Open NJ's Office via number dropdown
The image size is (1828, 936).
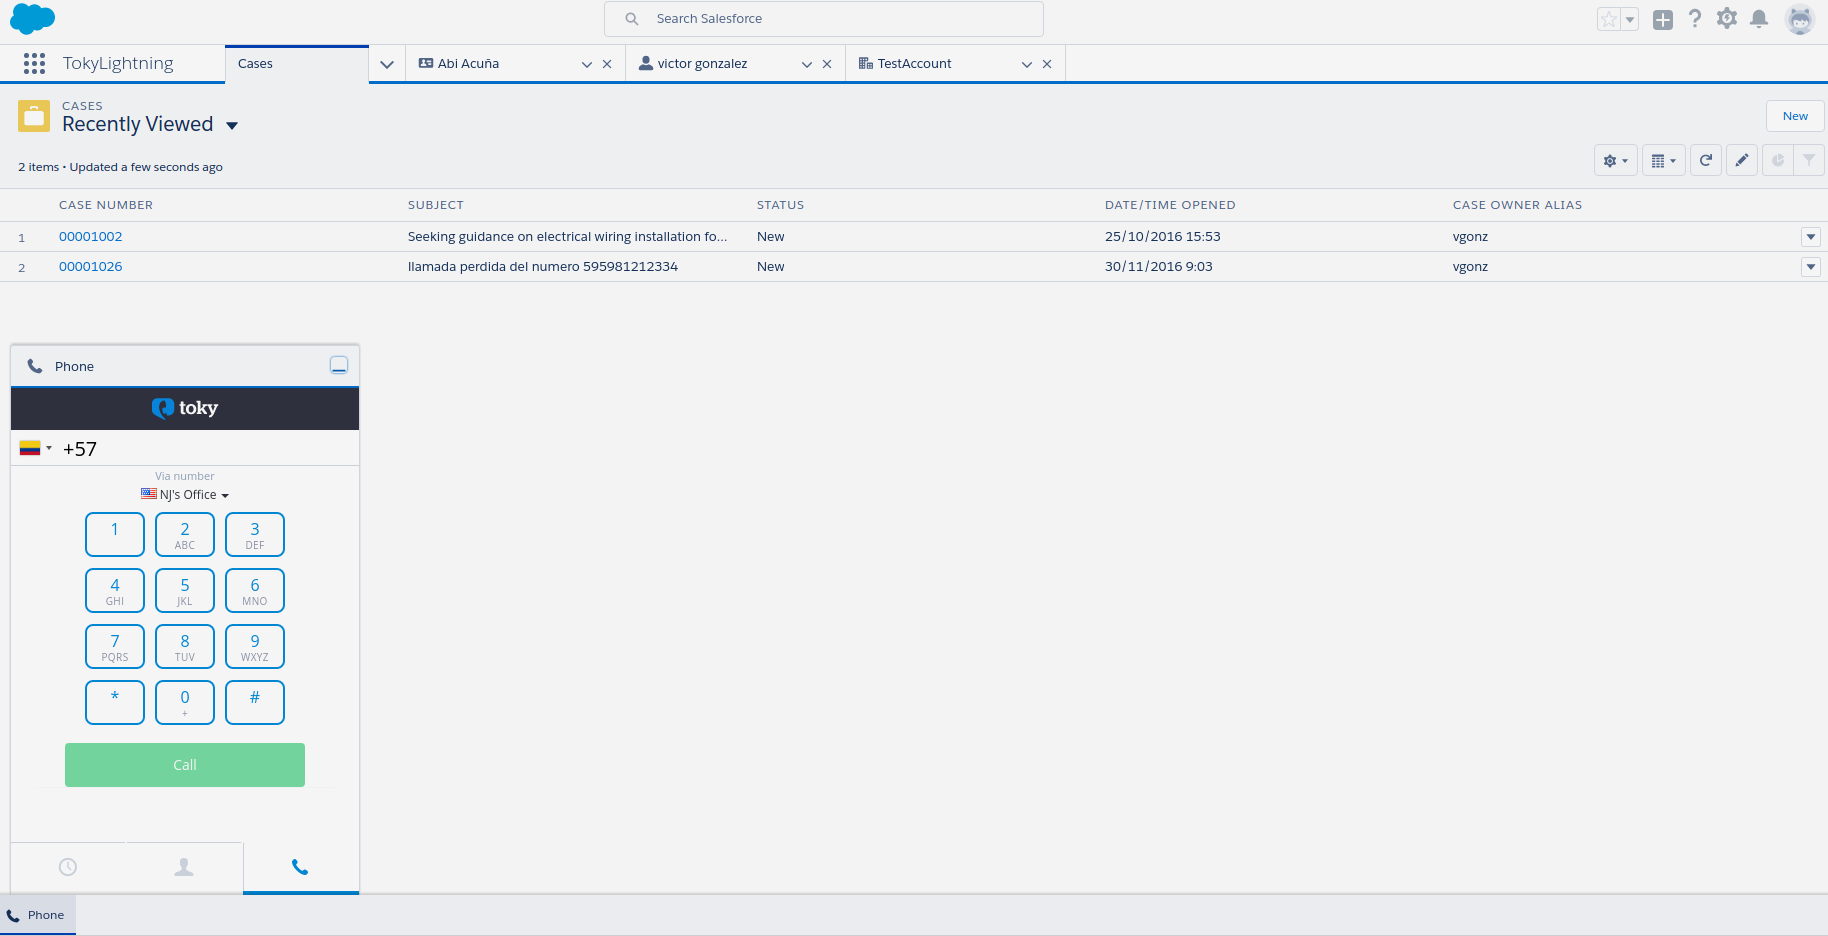[185, 495]
